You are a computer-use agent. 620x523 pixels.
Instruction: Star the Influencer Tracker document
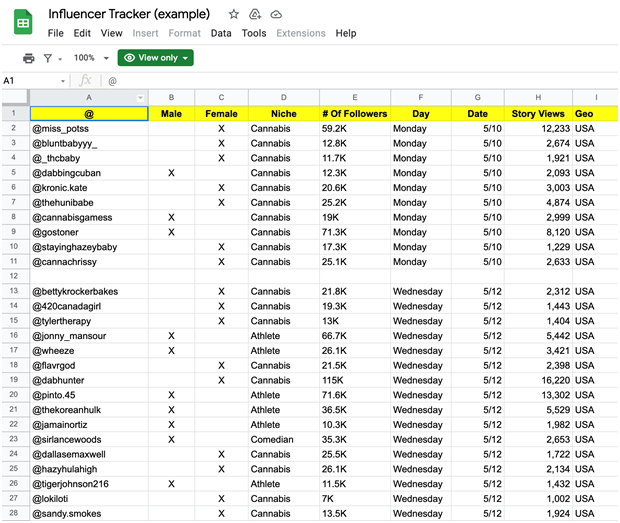233,14
